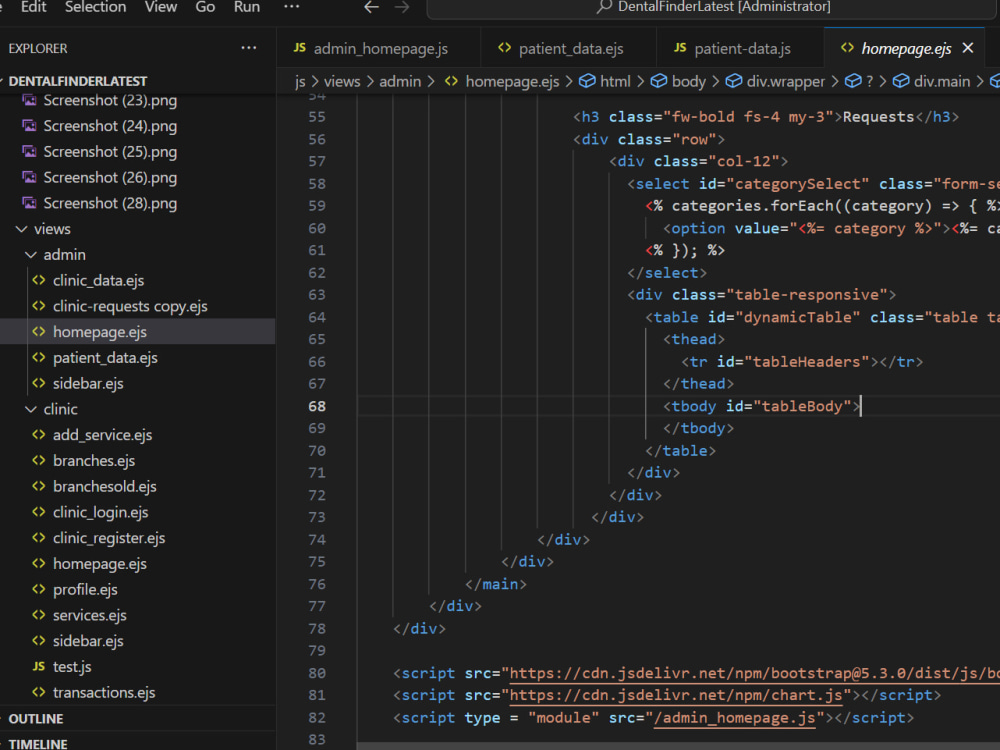The width and height of the screenshot is (1000, 750).
Task: Open profile.ejs file
Action: click(x=85, y=589)
